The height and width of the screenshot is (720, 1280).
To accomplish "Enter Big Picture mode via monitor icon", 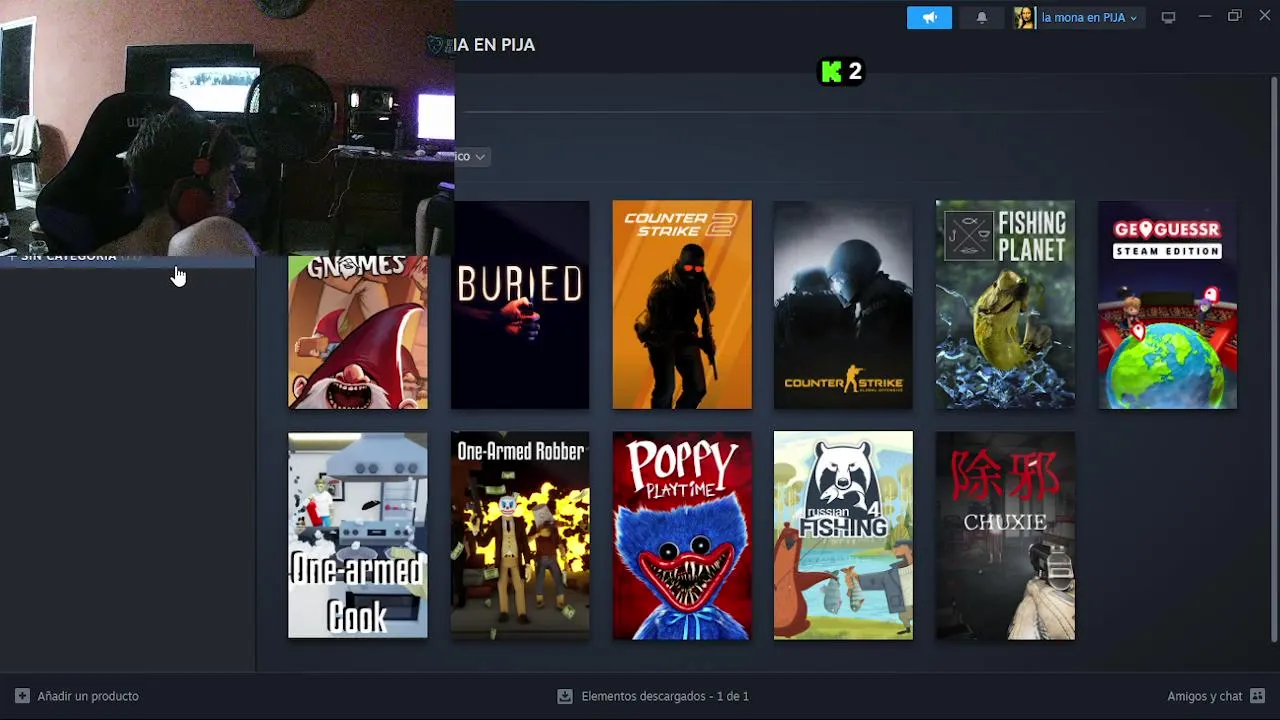I will point(1168,17).
